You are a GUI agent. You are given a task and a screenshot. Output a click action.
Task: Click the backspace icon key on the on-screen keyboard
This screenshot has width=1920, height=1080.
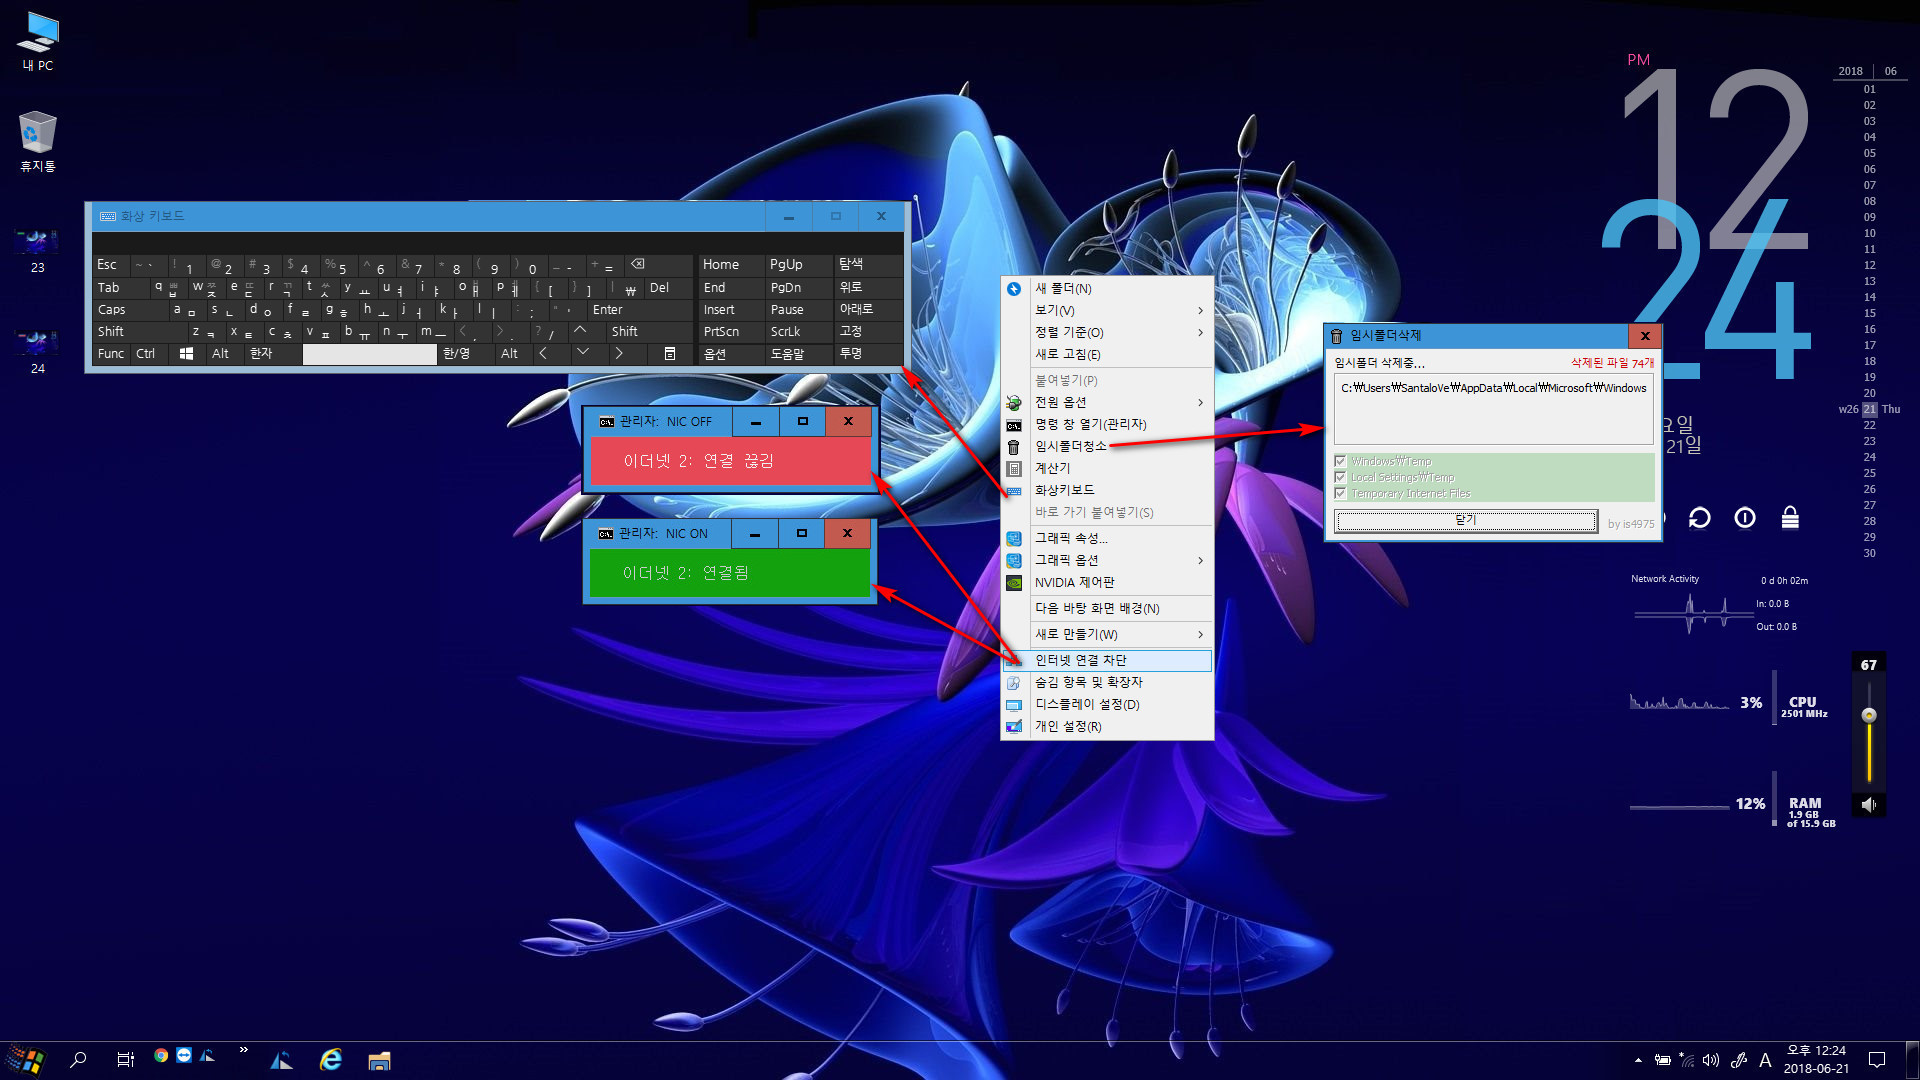657,265
